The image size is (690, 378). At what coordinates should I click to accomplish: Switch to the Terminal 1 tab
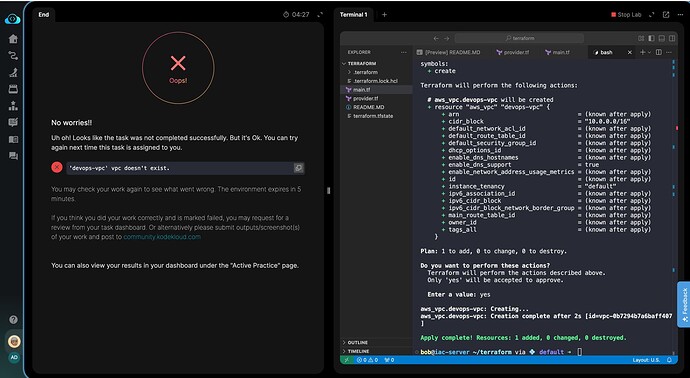tap(353, 15)
